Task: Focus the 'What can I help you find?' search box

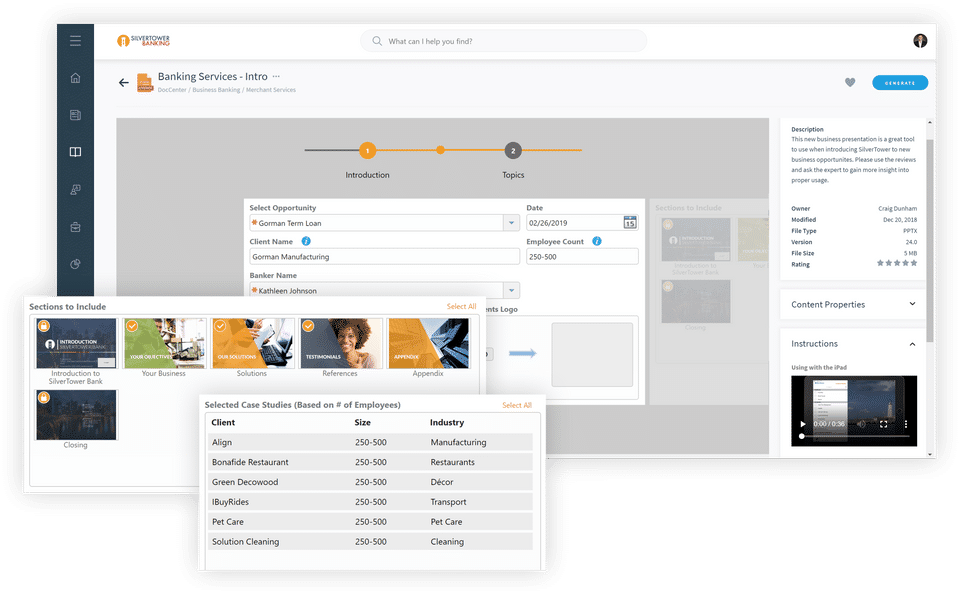Action: [503, 41]
